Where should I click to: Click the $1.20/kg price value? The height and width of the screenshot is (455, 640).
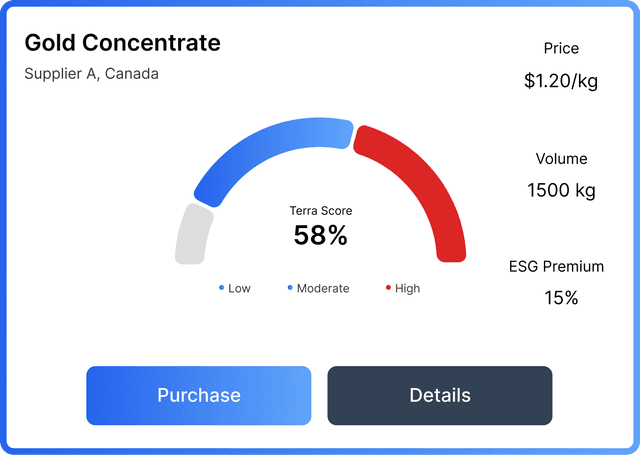coord(561,81)
